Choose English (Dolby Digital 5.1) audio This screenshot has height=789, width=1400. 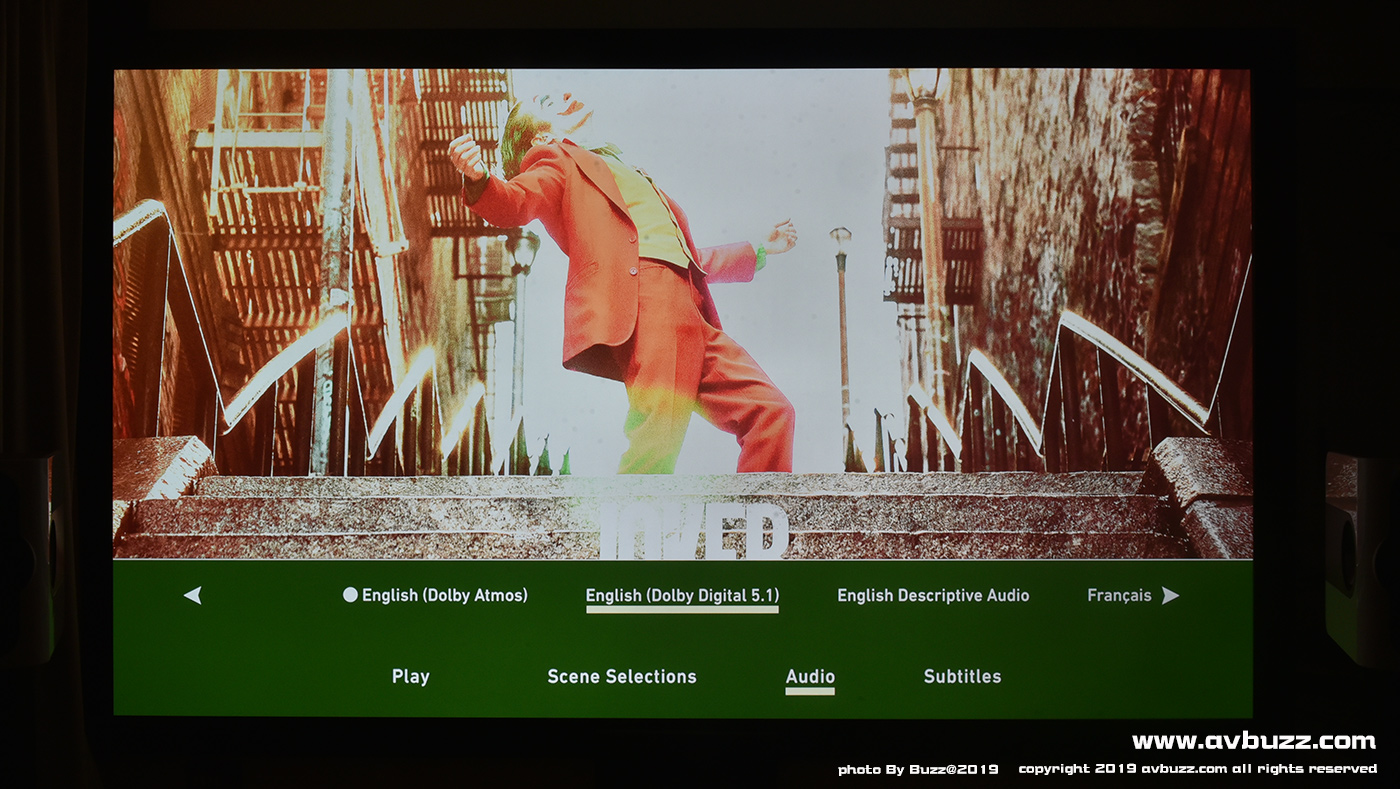[682, 595]
